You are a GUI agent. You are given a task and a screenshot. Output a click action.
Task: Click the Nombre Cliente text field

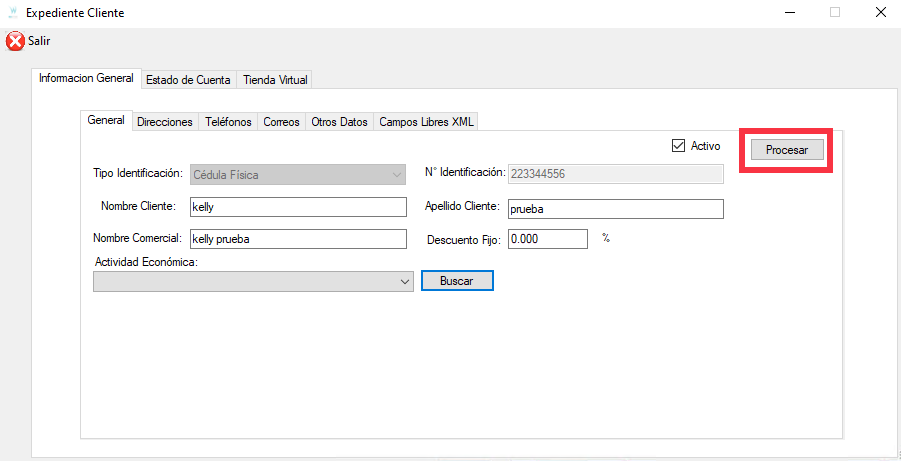(x=297, y=207)
